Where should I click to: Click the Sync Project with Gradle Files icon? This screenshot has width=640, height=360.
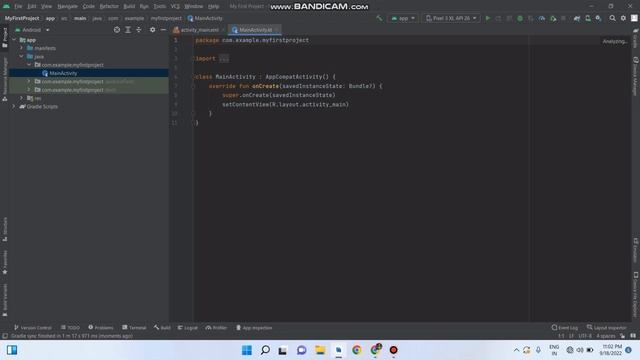point(577,18)
